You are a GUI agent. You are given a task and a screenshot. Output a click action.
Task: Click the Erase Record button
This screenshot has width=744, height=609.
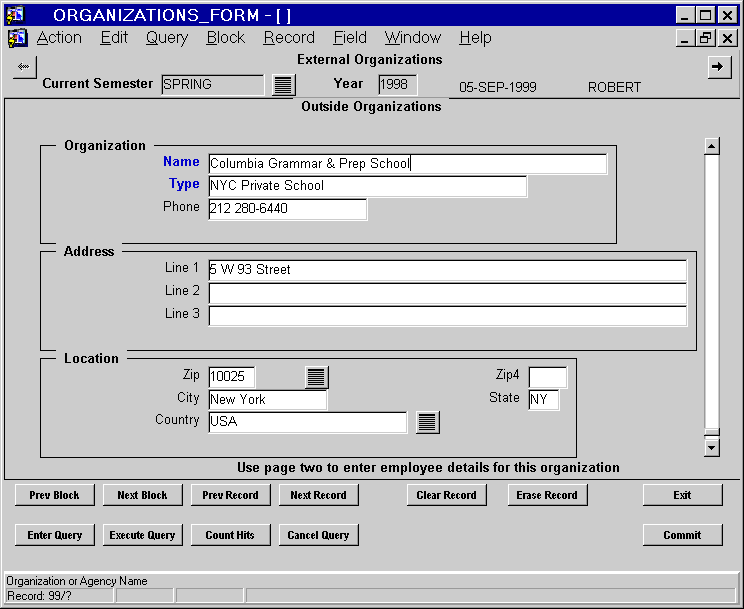click(x=547, y=495)
